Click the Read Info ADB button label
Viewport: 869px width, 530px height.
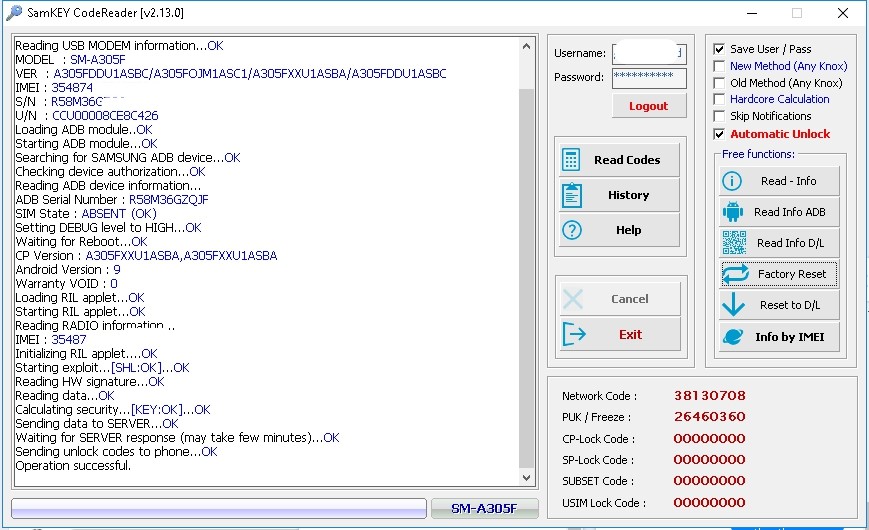pos(789,212)
